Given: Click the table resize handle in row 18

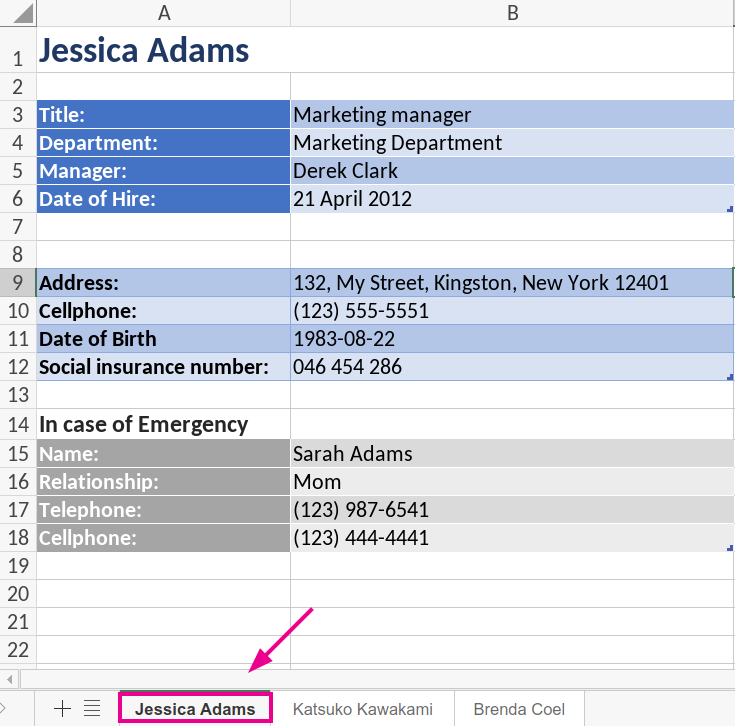Looking at the screenshot, I should pyautogui.click(x=730, y=548).
